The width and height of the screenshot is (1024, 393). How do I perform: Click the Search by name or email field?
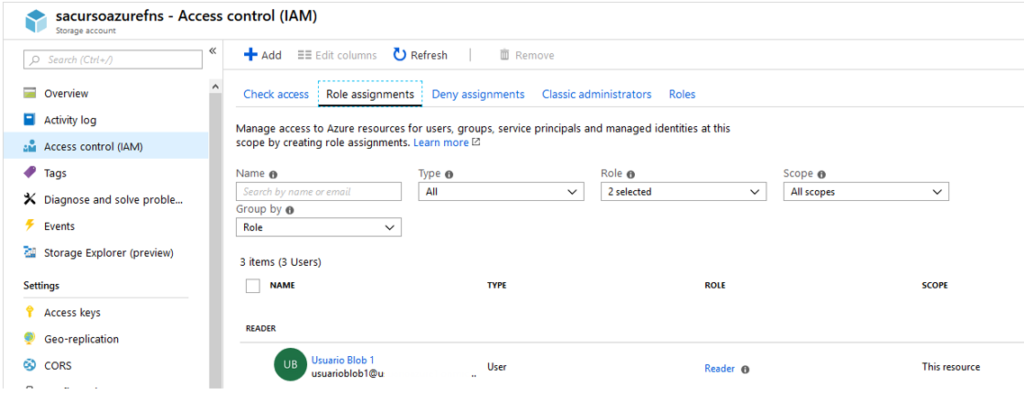click(x=319, y=192)
